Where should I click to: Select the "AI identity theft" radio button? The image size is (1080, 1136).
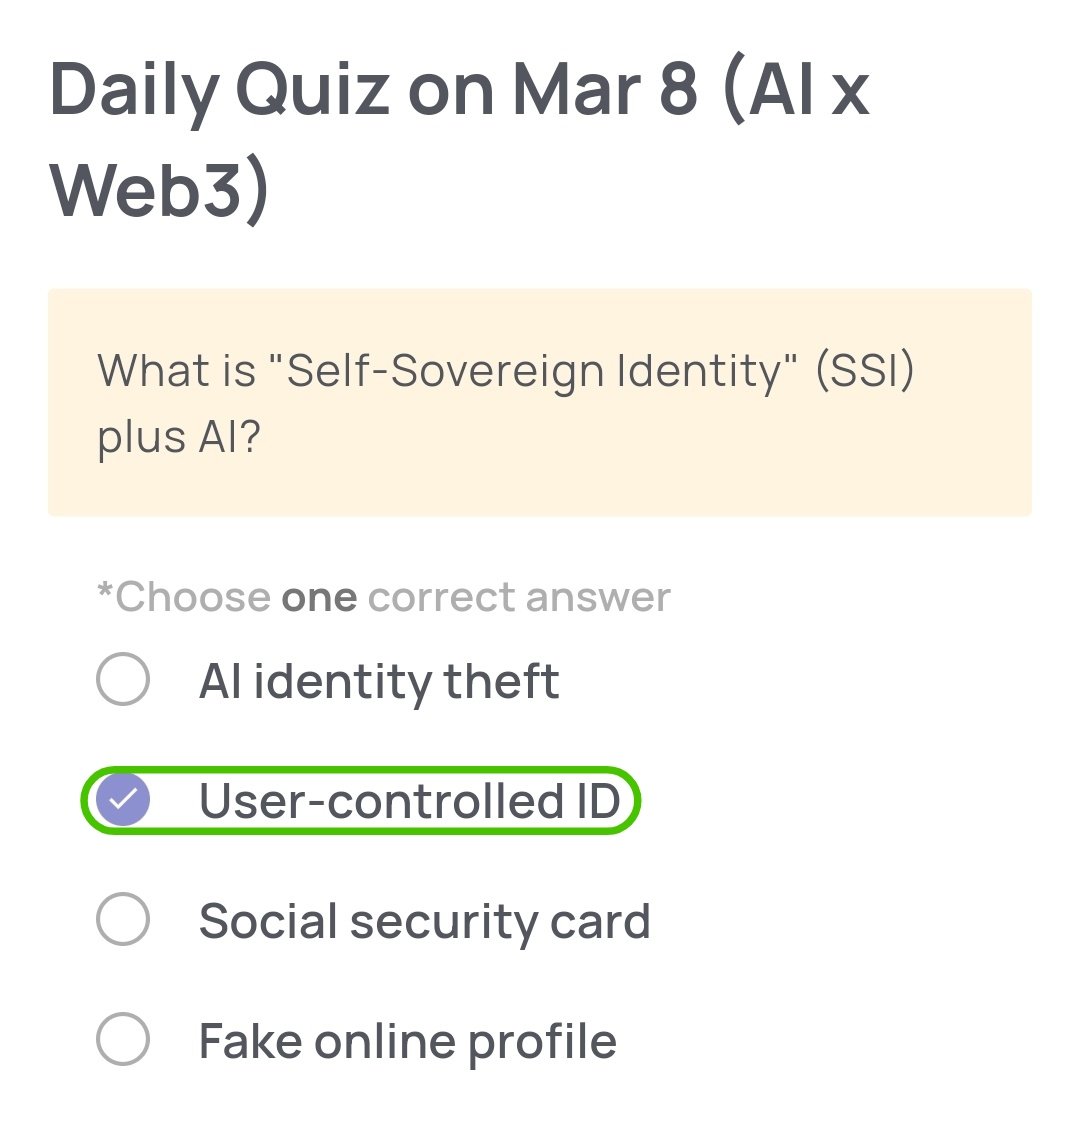pos(123,681)
